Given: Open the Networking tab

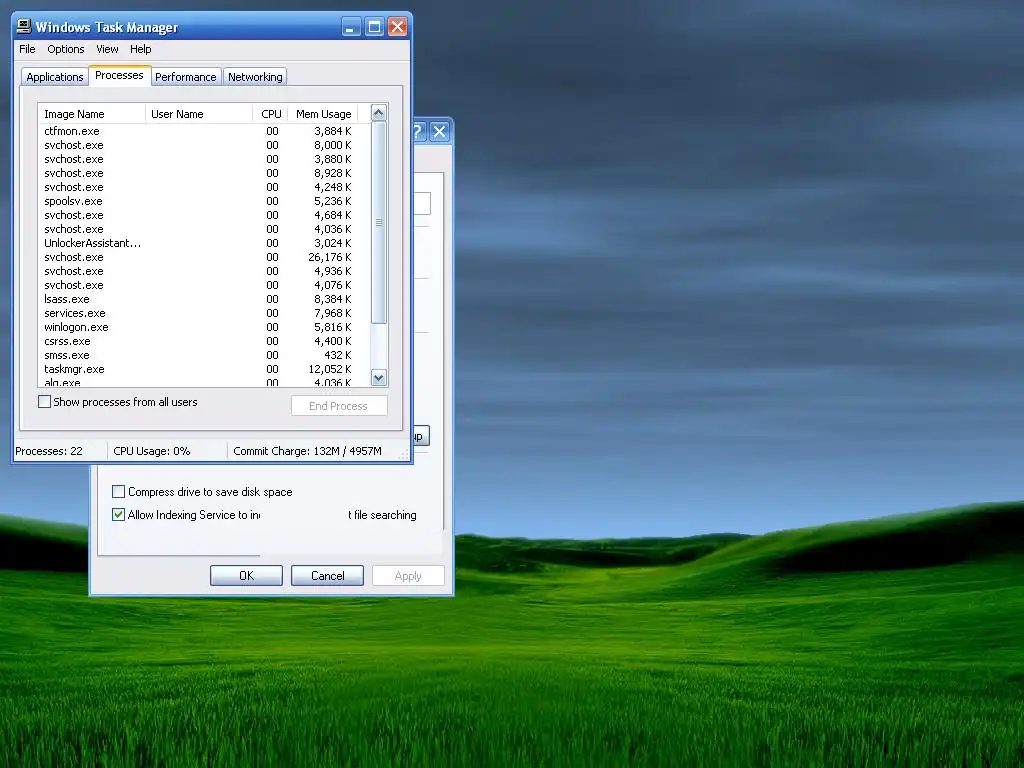Looking at the screenshot, I should point(255,77).
